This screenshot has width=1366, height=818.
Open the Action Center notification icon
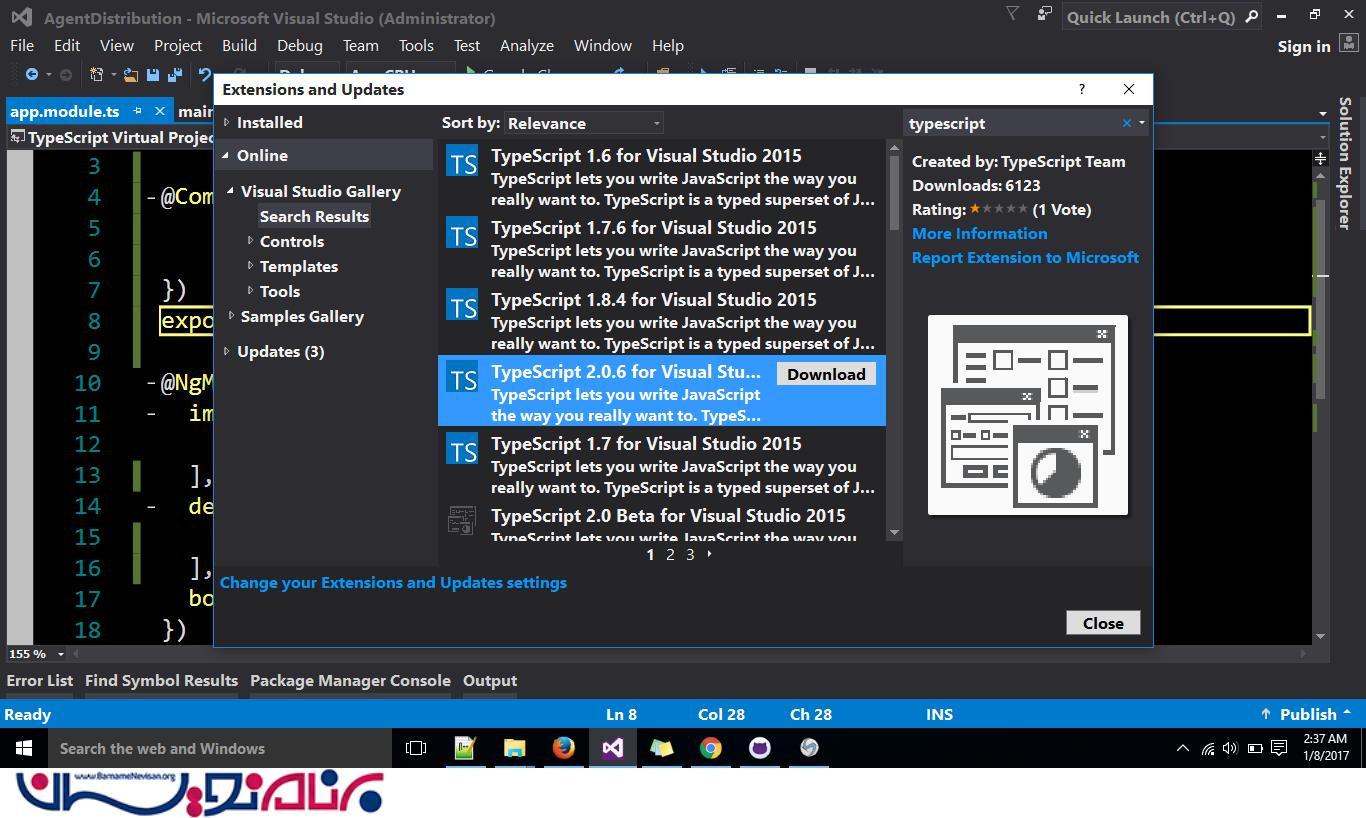(x=1280, y=748)
